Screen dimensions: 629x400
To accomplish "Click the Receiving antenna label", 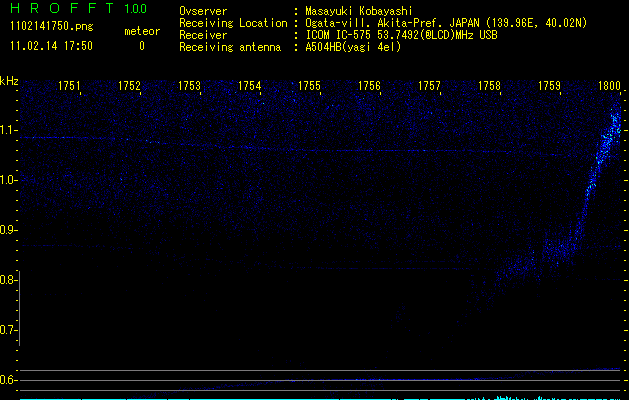I will pyautogui.click(x=230, y=47).
